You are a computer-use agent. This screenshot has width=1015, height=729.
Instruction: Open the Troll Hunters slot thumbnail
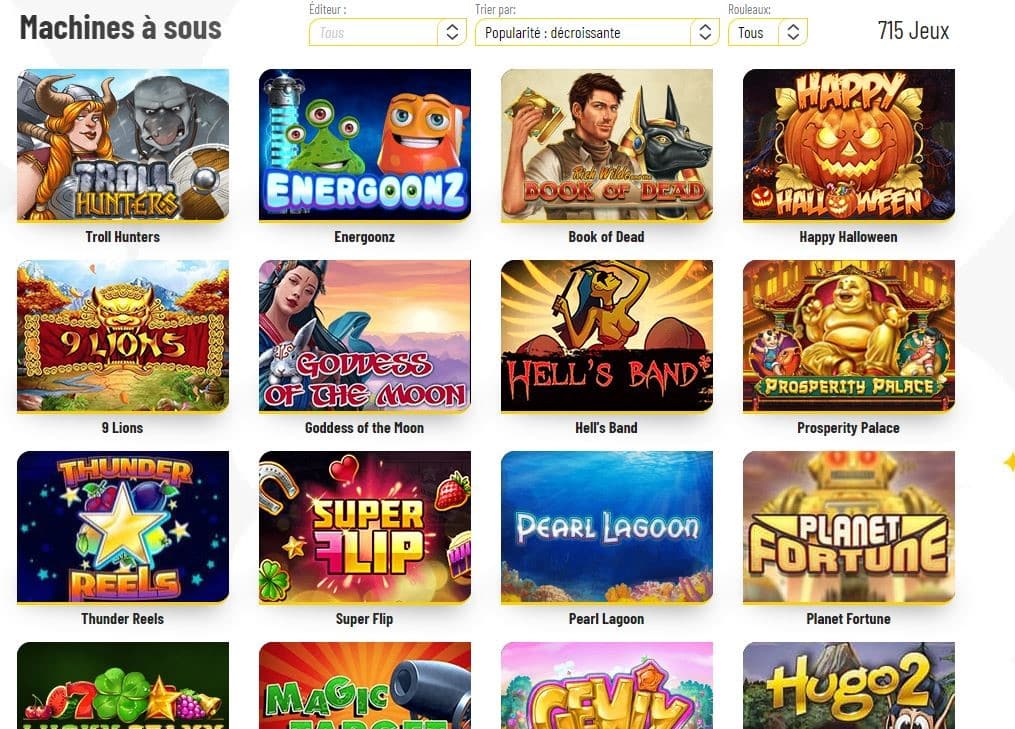click(123, 145)
